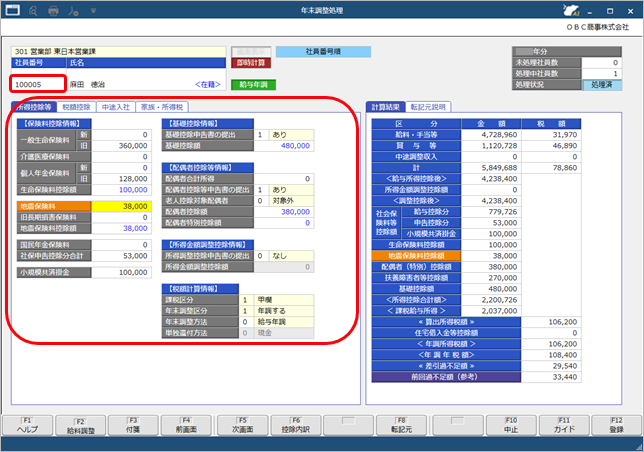The image size is (644, 452).
Task: Click the F12 登録 button
Action: 616,425
